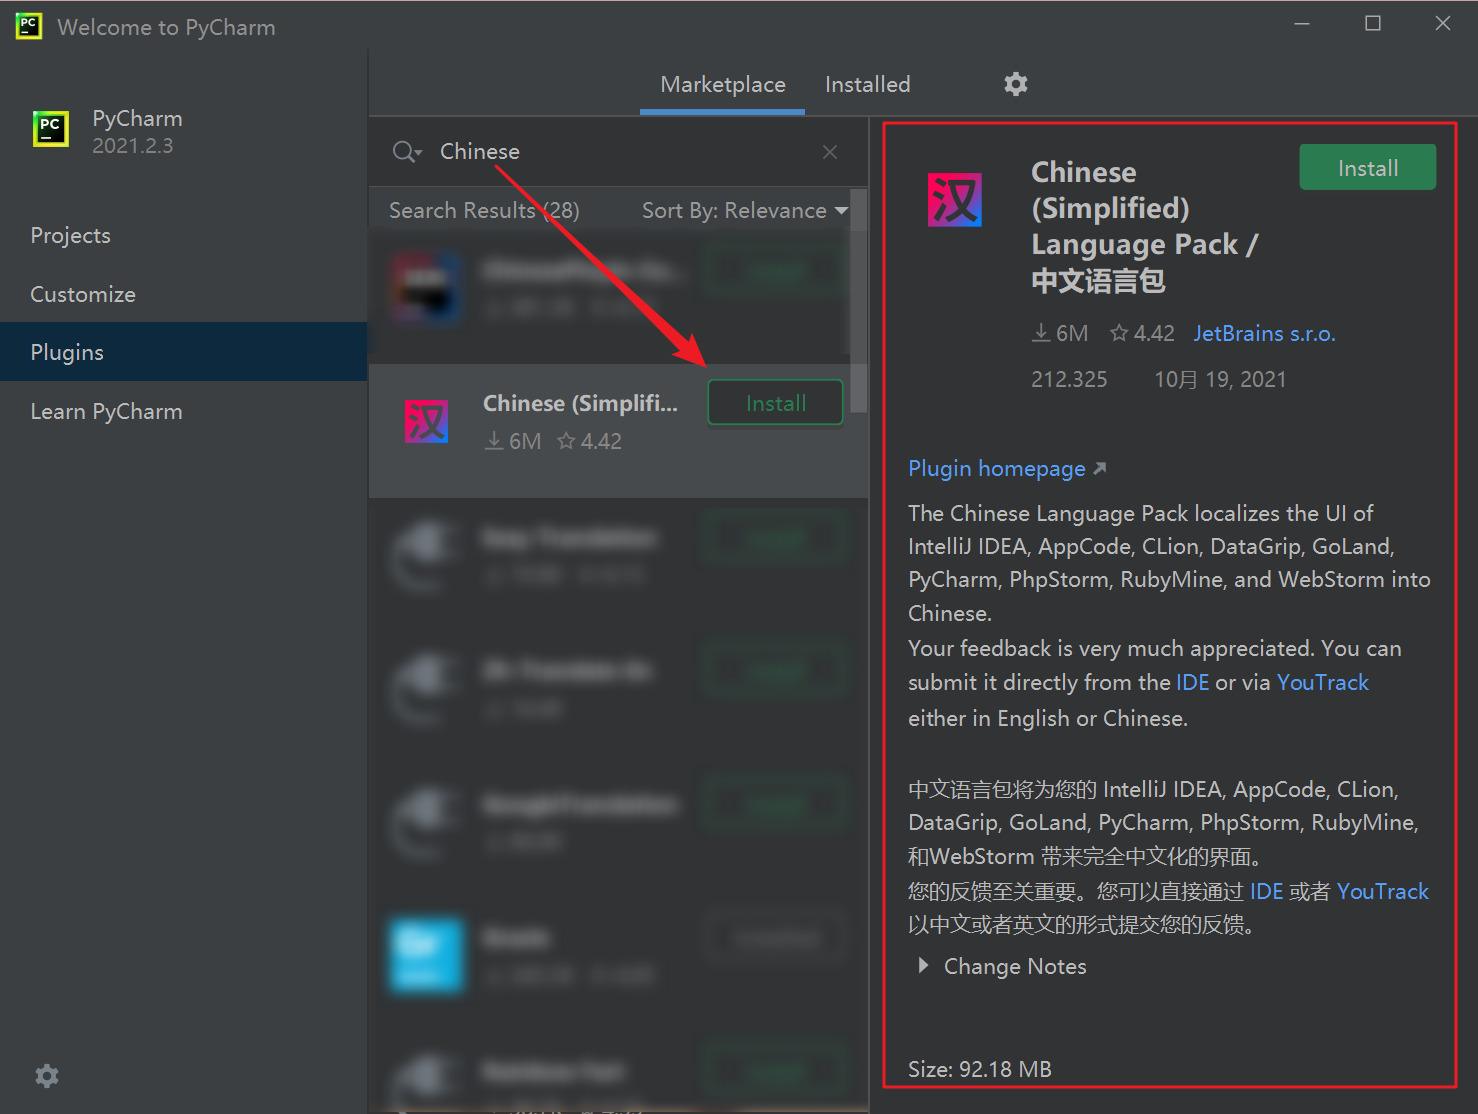This screenshot has height=1114, width=1478.
Task: Click the PyCharm logo in the sidebar
Action: [51, 130]
